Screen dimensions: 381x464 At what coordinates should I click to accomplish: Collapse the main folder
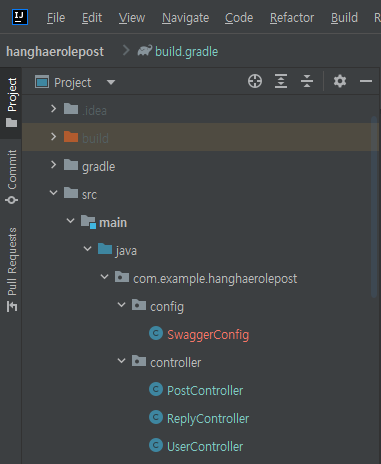click(x=70, y=220)
